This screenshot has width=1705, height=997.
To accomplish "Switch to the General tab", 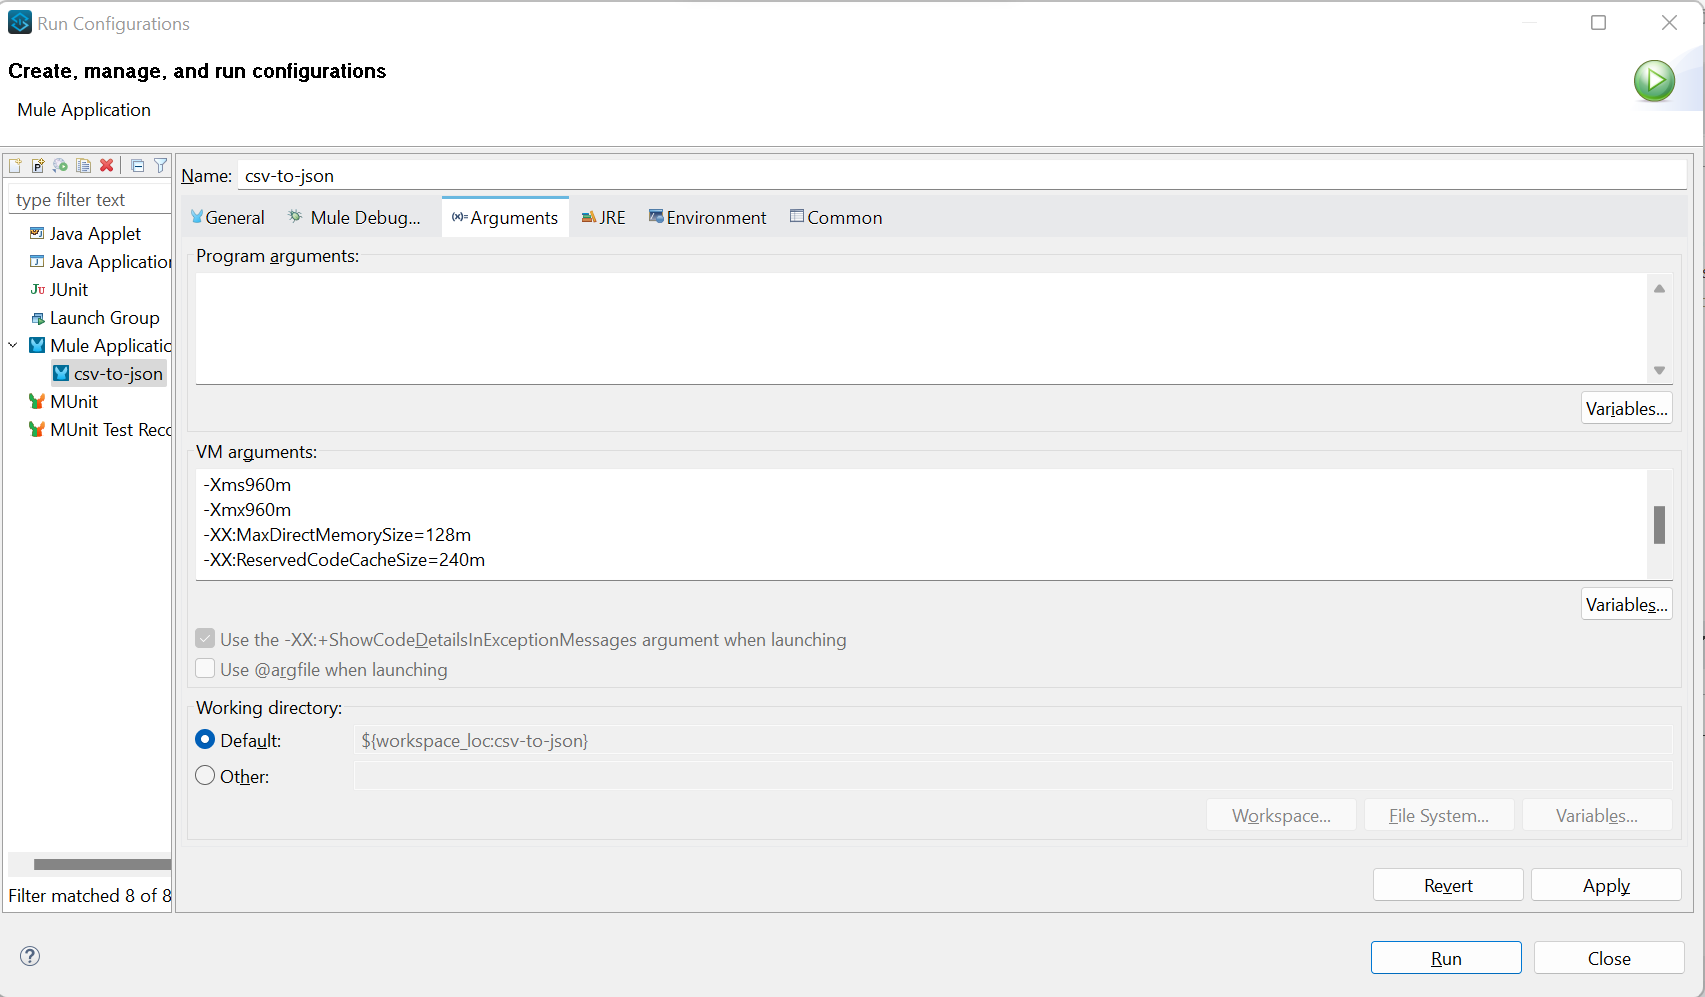I will coord(227,217).
